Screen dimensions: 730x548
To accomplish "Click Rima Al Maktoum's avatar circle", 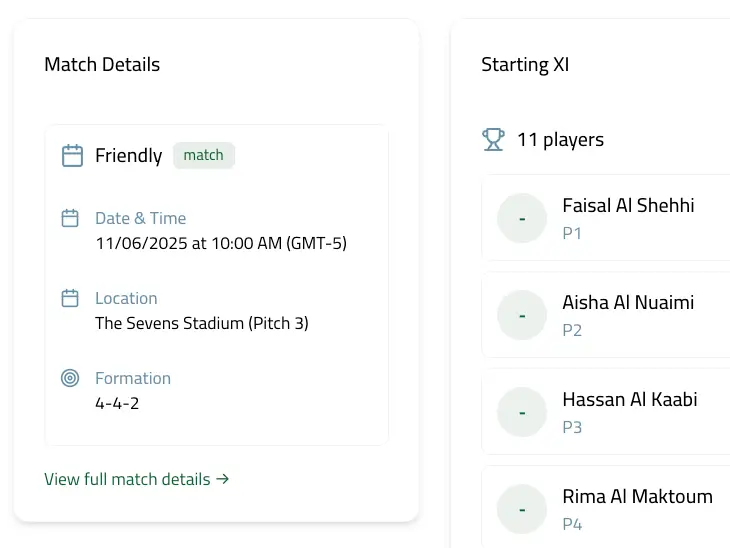I will (522, 509).
